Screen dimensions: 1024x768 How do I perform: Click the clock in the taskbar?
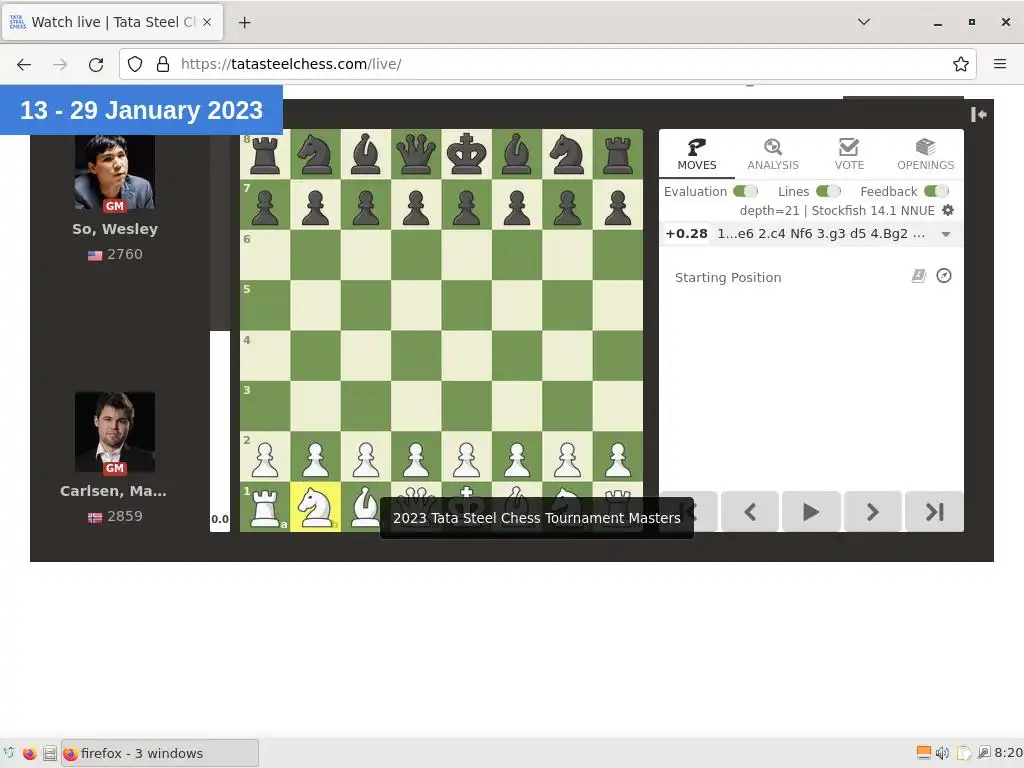click(1008, 753)
